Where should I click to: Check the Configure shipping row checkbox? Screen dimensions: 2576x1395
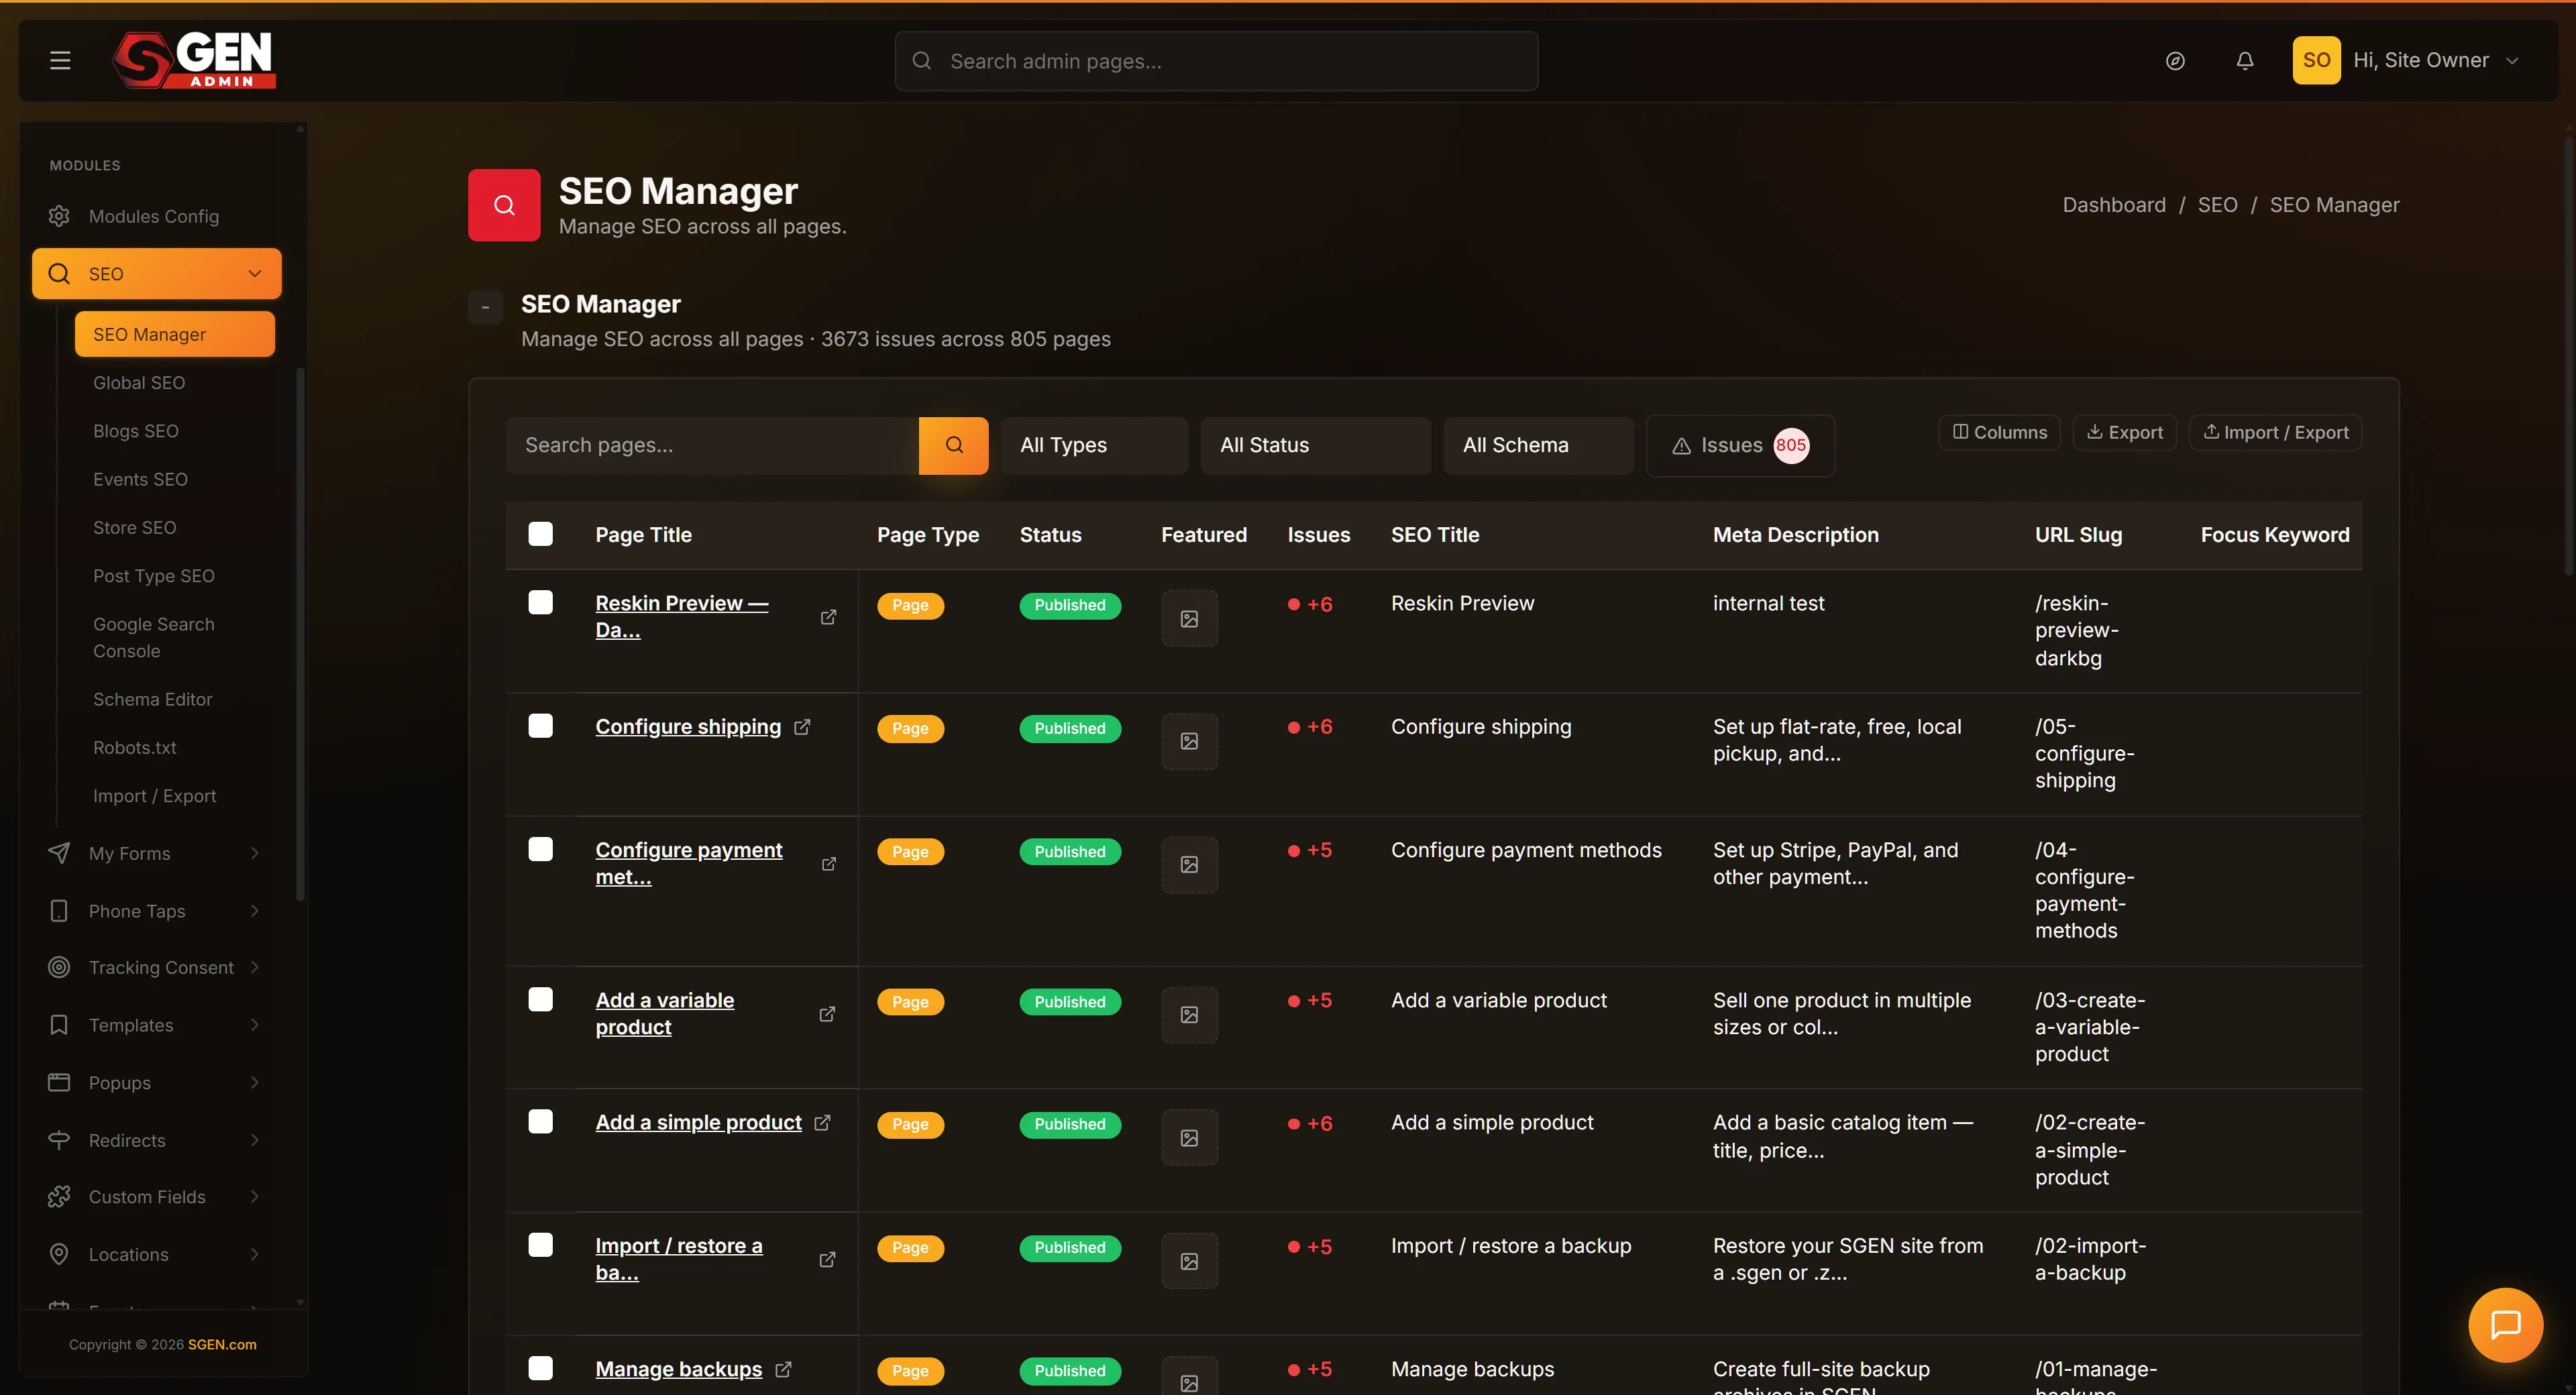pos(540,725)
